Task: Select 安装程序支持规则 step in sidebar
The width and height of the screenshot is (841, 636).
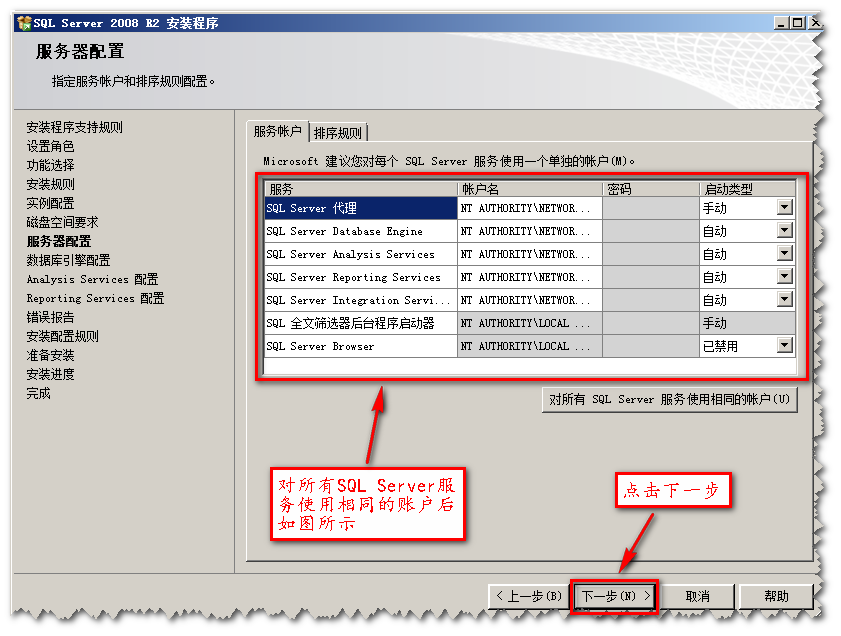Action: [x=75, y=127]
